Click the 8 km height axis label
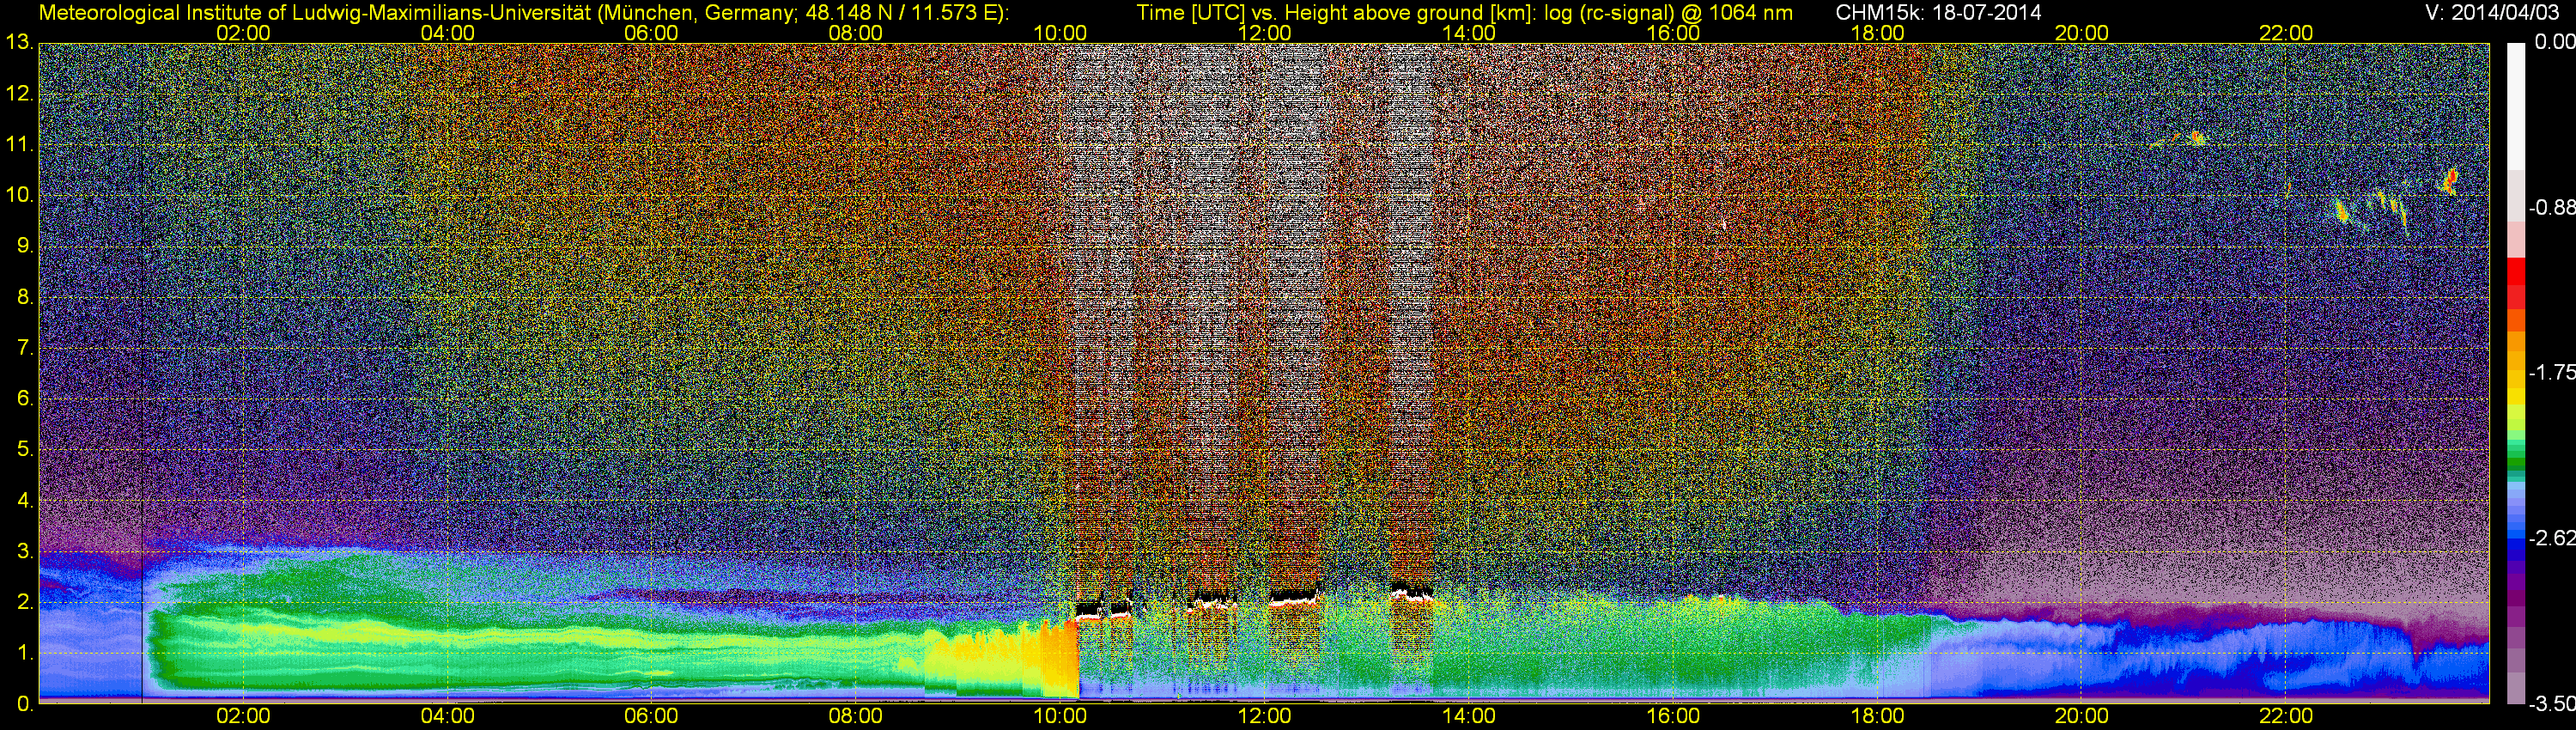This screenshot has height=730, width=2576. coord(24,297)
